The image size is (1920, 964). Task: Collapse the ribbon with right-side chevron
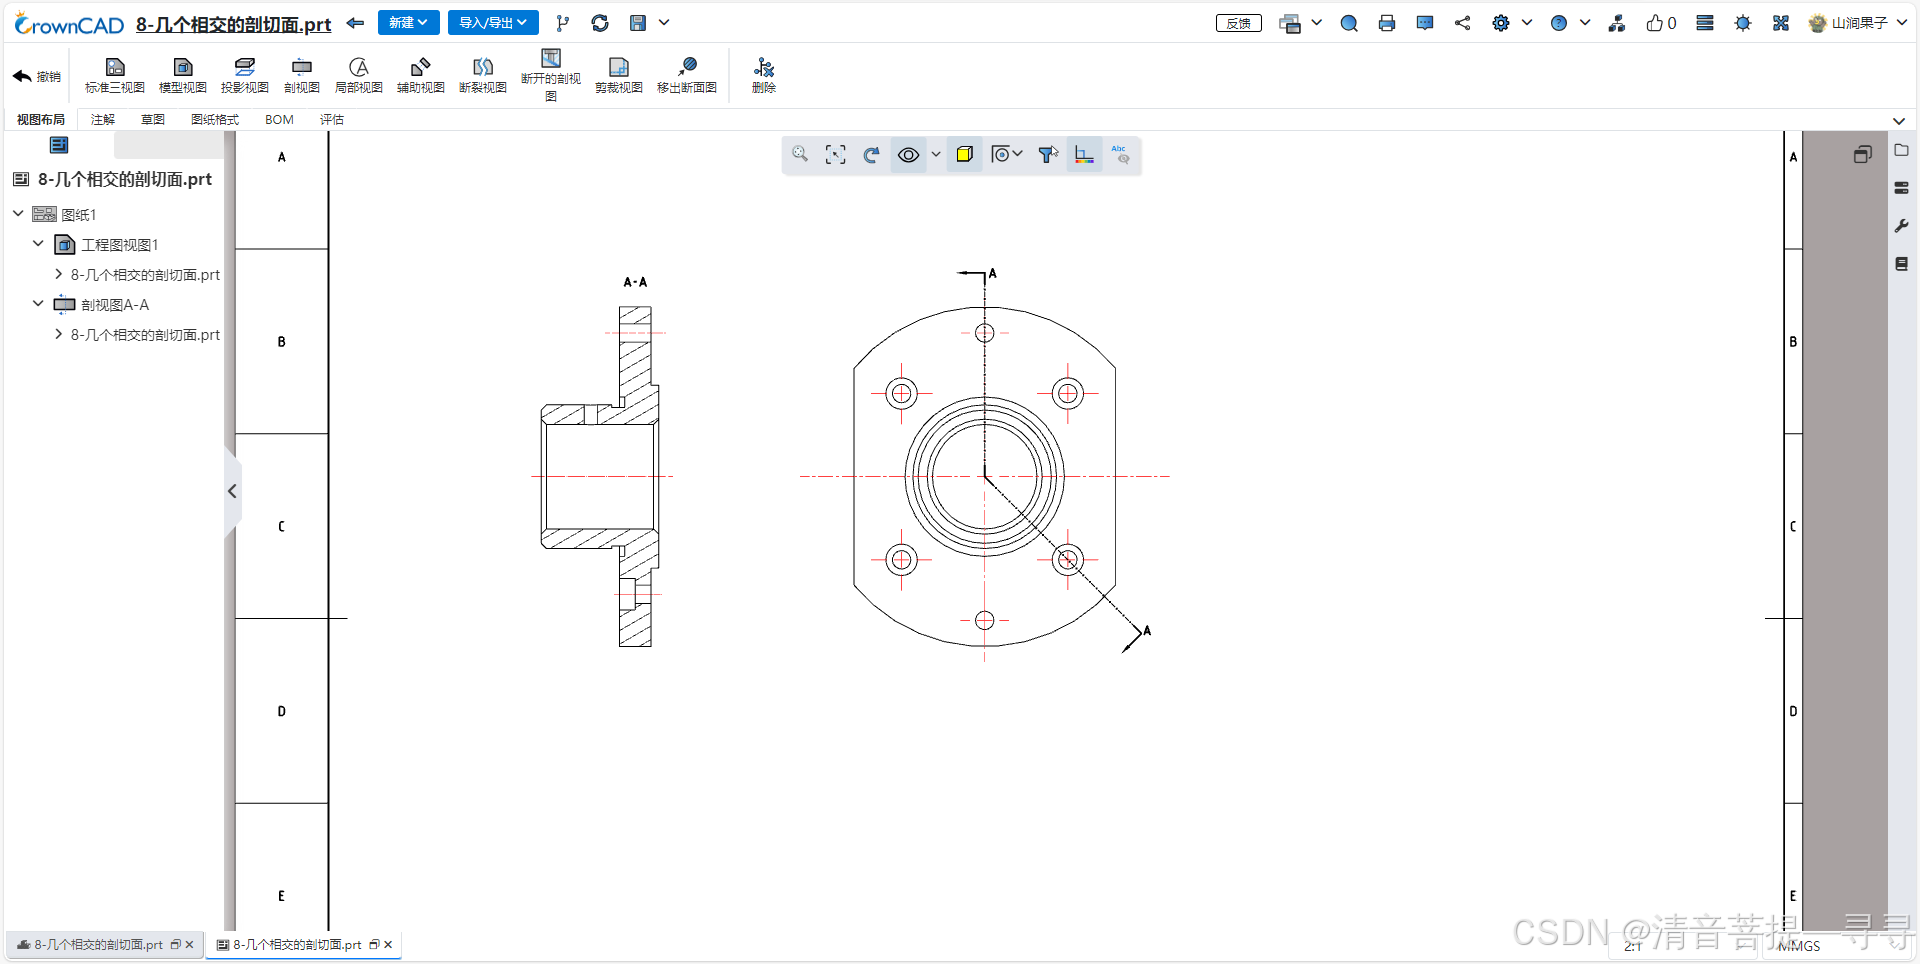click(1899, 121)
